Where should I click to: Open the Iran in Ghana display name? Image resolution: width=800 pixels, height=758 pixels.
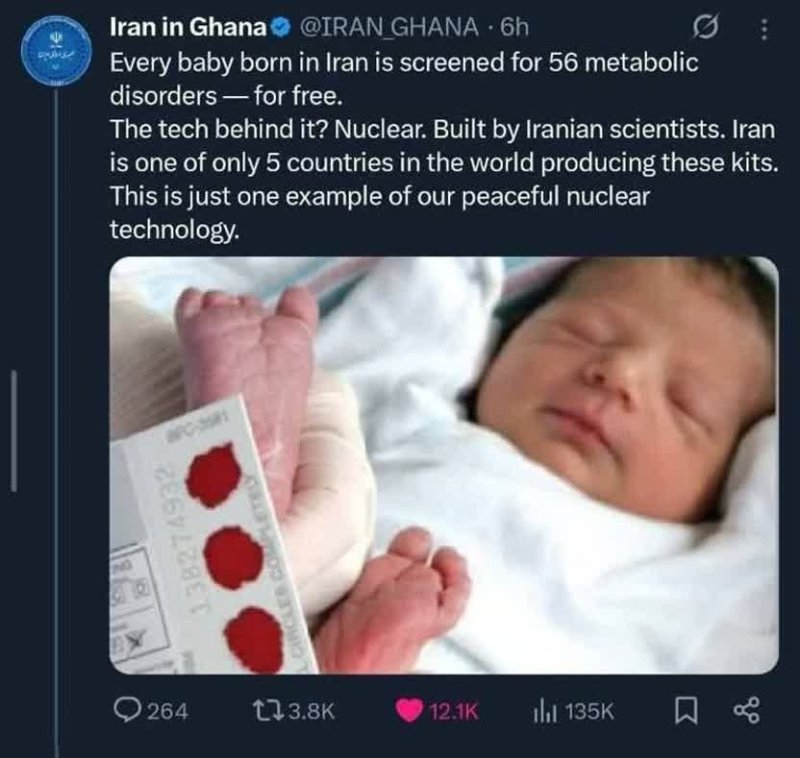point(188,27)
